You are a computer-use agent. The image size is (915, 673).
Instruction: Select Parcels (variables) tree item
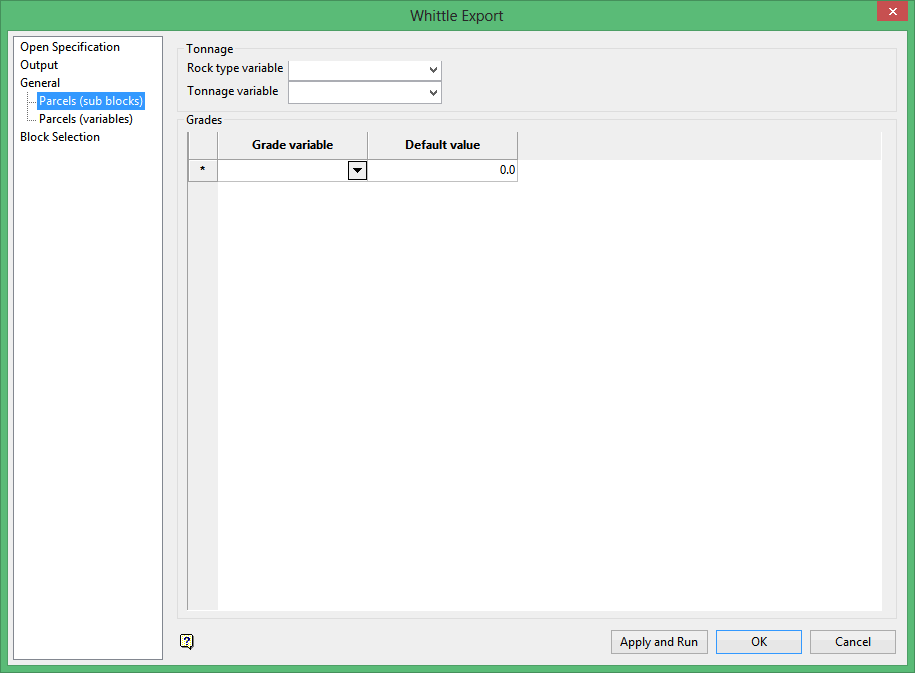(x=86, y=119)
